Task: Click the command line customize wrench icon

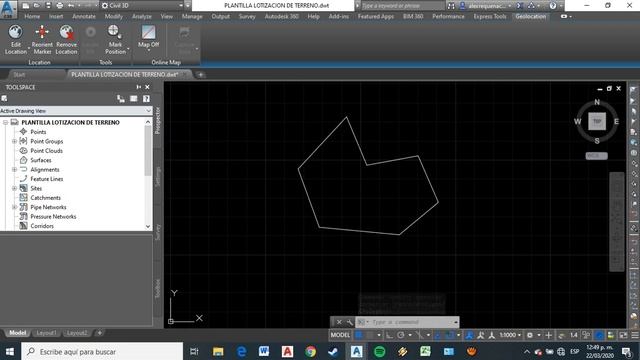Action: click(350, 322)
